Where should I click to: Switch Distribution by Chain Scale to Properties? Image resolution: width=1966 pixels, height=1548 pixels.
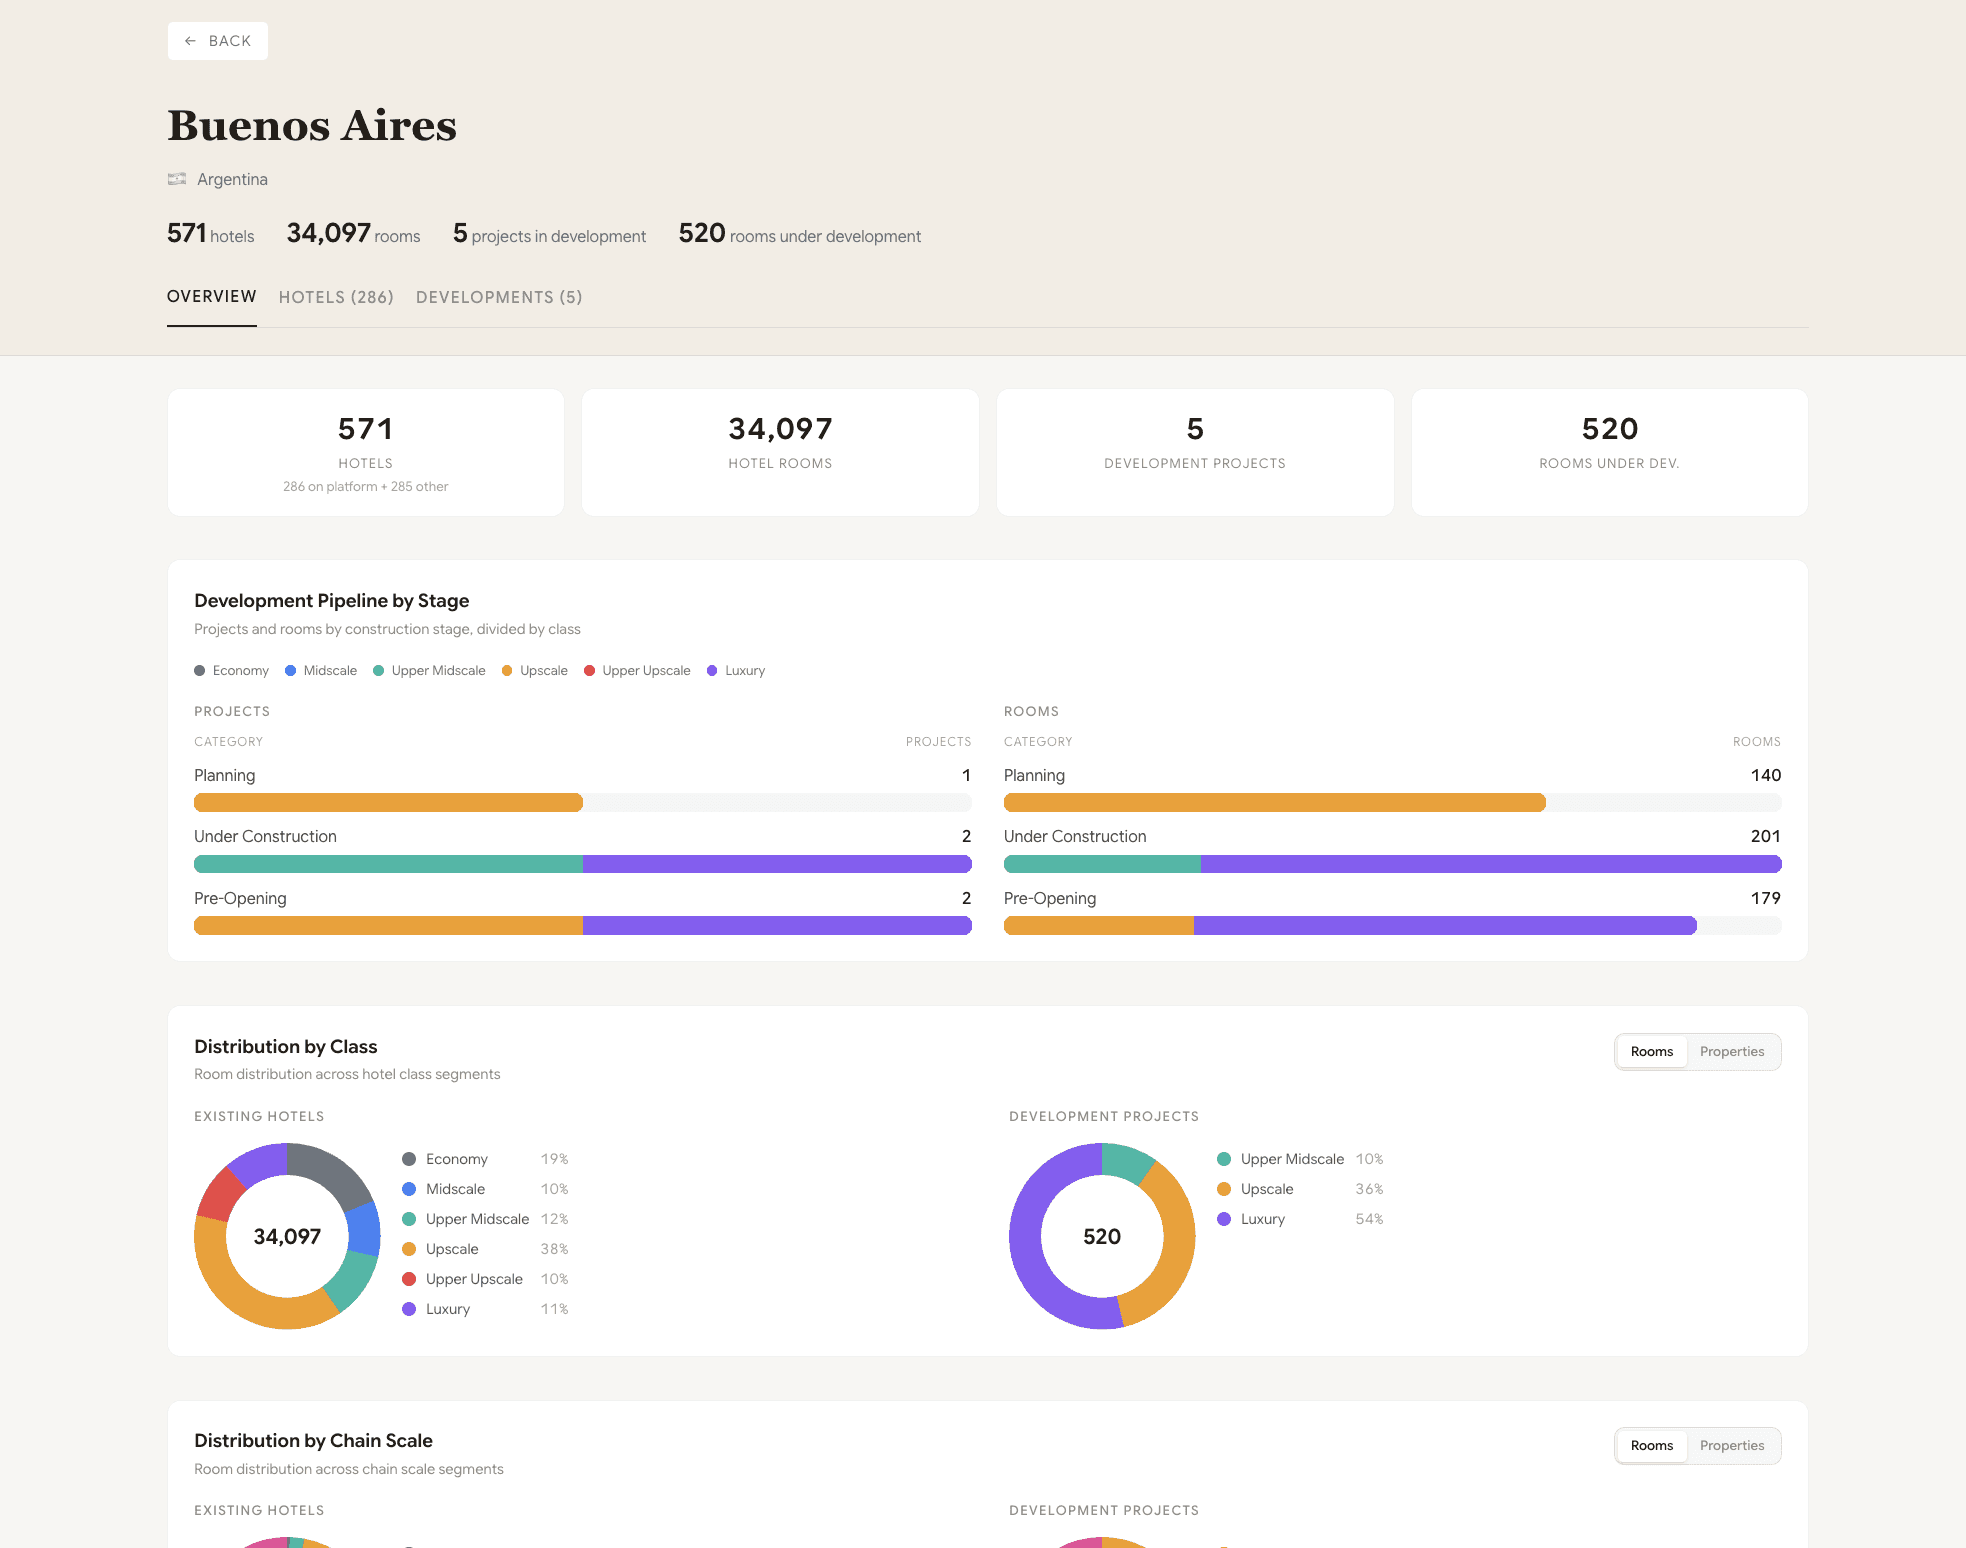point(1731,1446)
